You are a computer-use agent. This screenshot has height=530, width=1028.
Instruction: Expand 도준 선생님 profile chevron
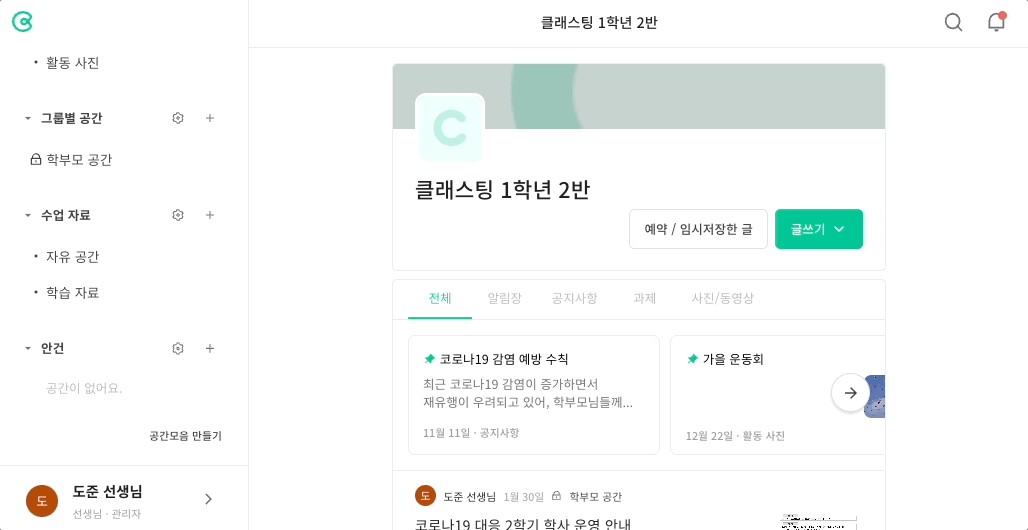tap(208, 499)
